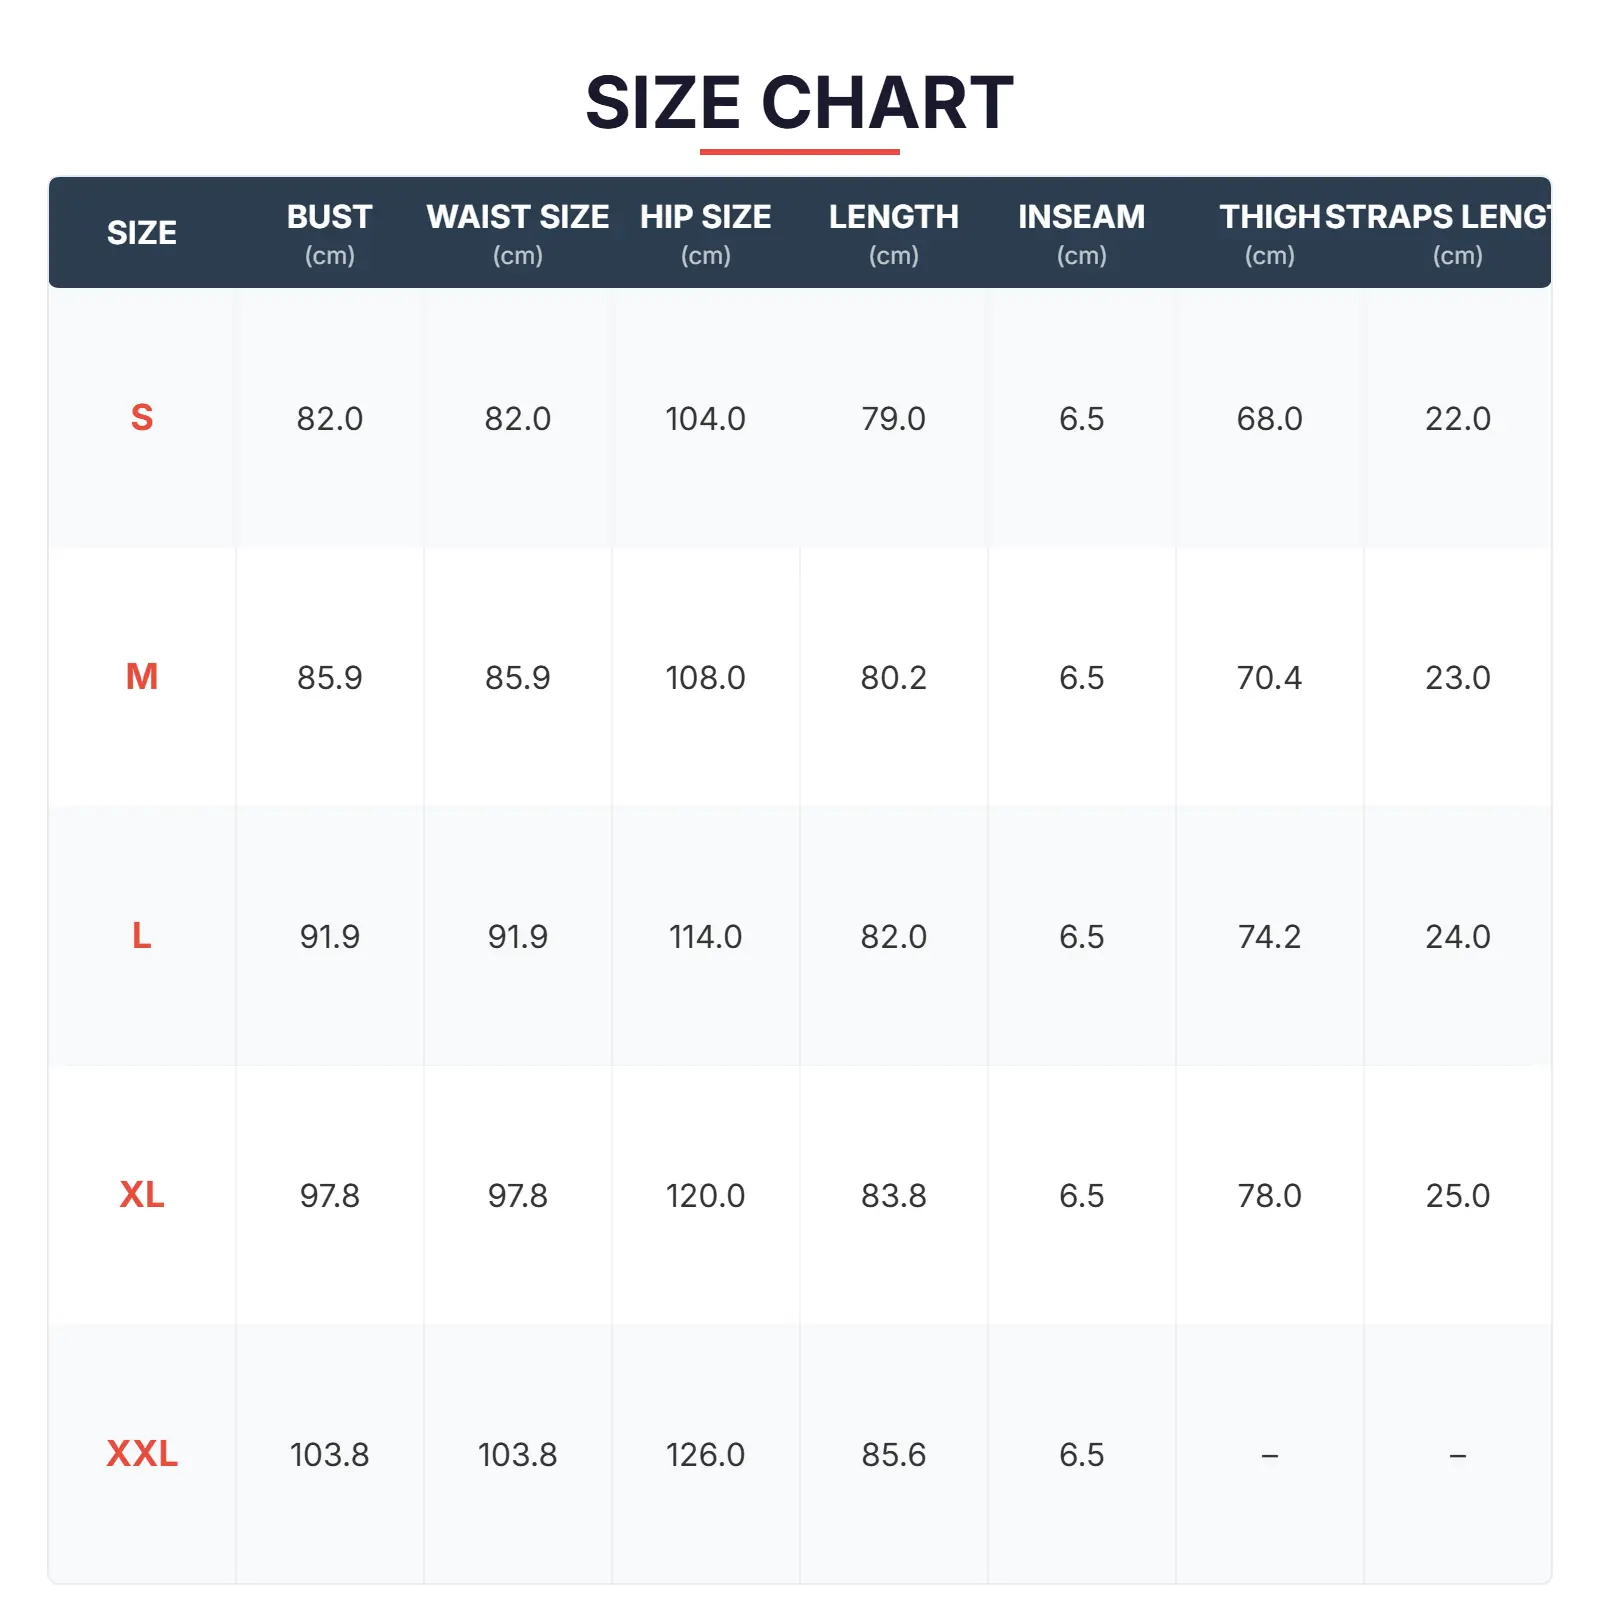
Task: Click the INSEAM column header
Action: (x=1081, y=233)
